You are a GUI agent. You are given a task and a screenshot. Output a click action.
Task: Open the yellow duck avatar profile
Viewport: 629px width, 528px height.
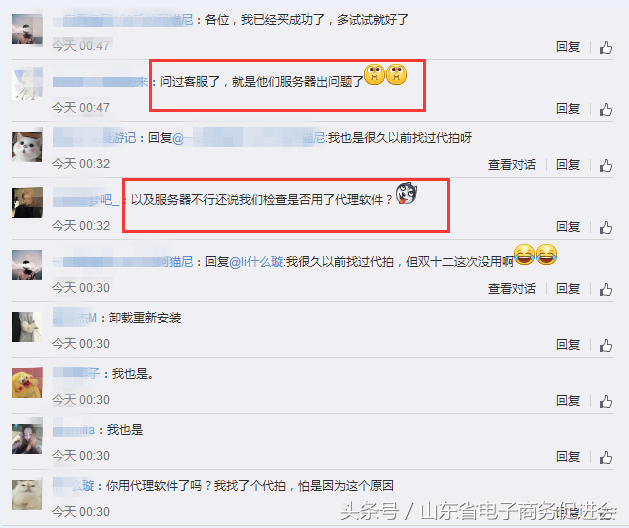(x=27, y=383)
